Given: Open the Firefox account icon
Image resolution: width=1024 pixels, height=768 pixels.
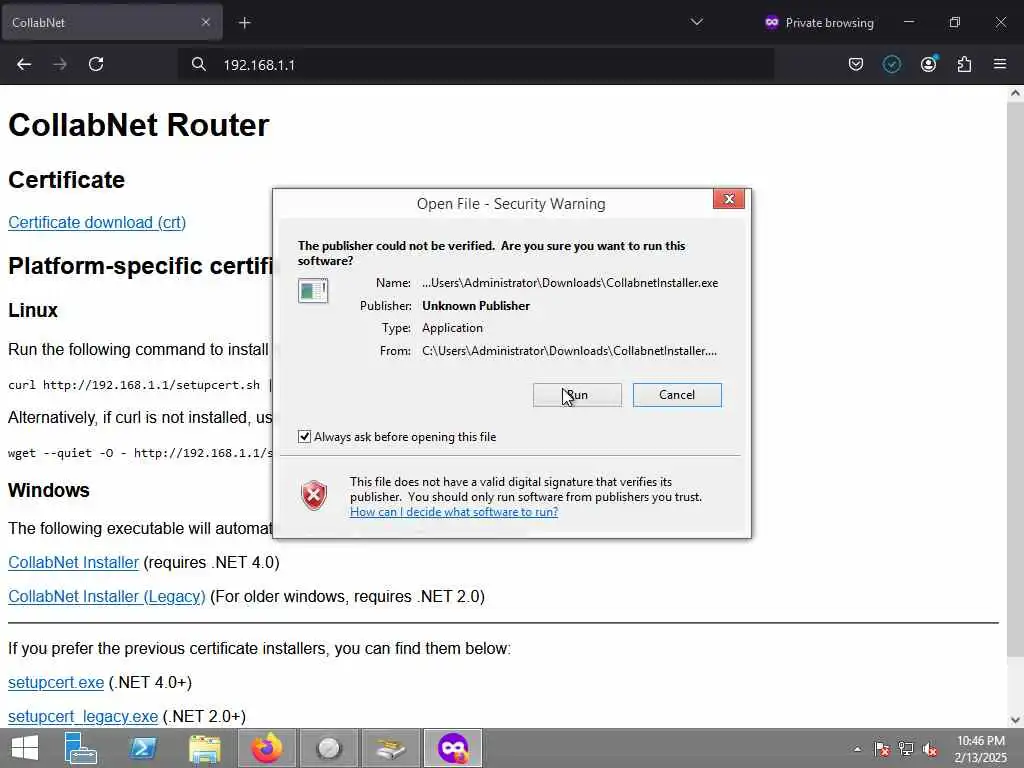Looking at the screenshot, I should coord(928,64).
